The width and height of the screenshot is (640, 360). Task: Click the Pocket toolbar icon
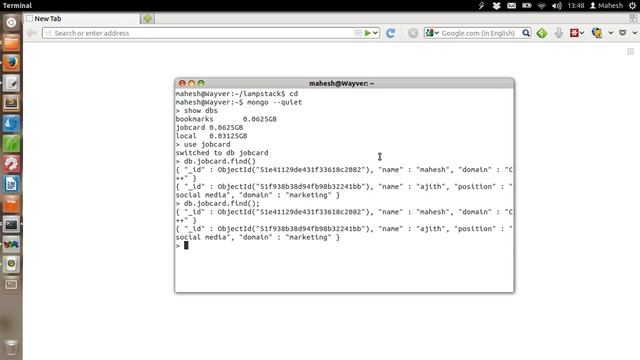pyautogui.click(x=623, y=33)
